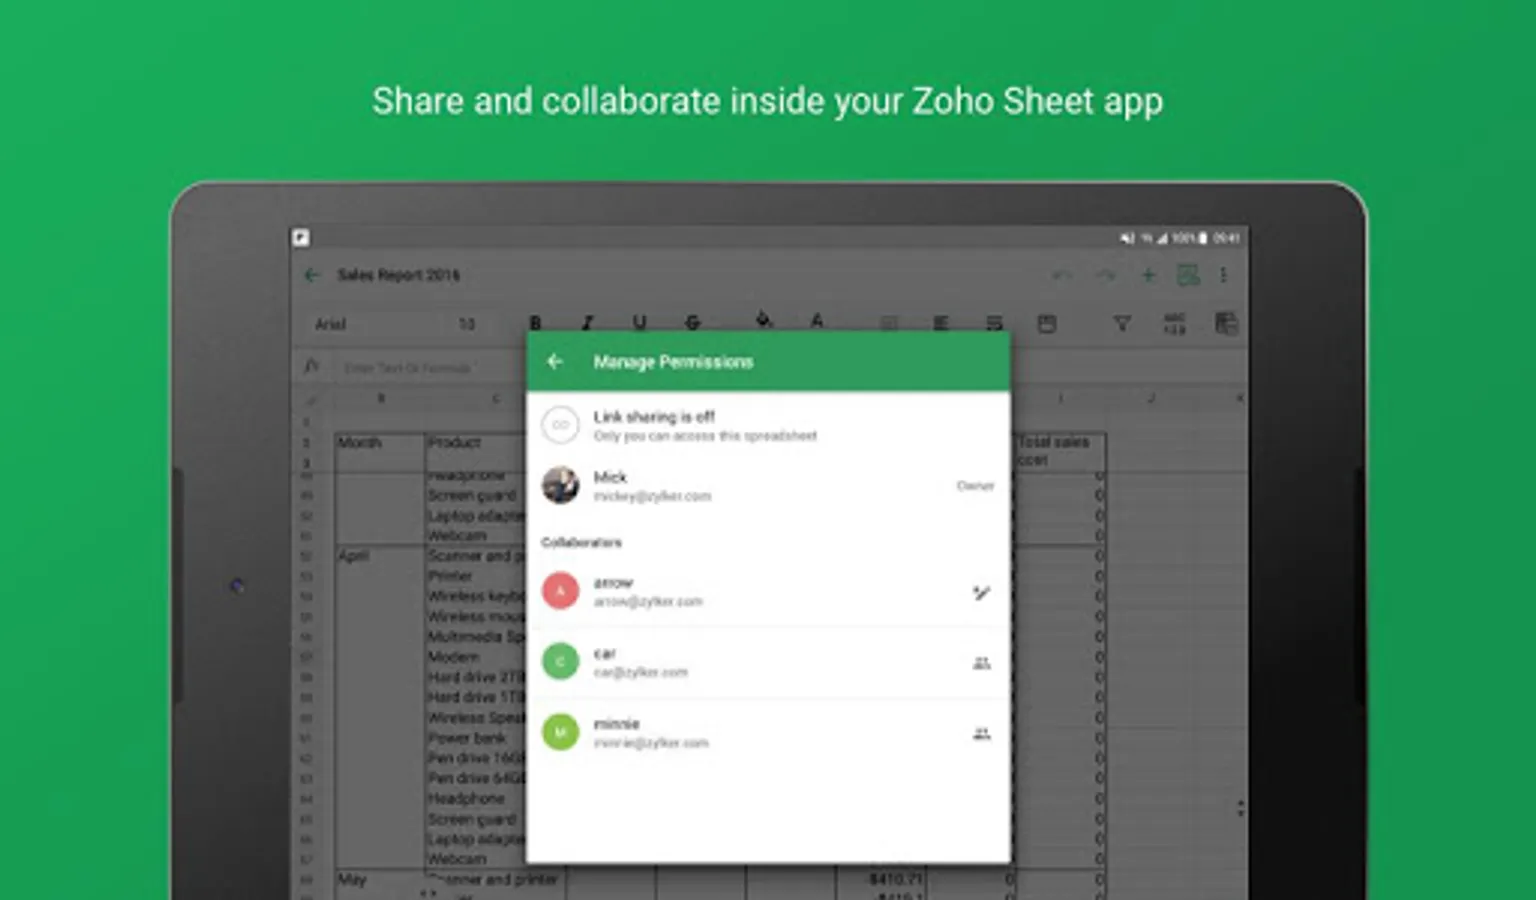This screenshot has height=900, width=1536.
Task: Click the rightmost toolbar icon after ABC 123
Action: (1226, 323)
